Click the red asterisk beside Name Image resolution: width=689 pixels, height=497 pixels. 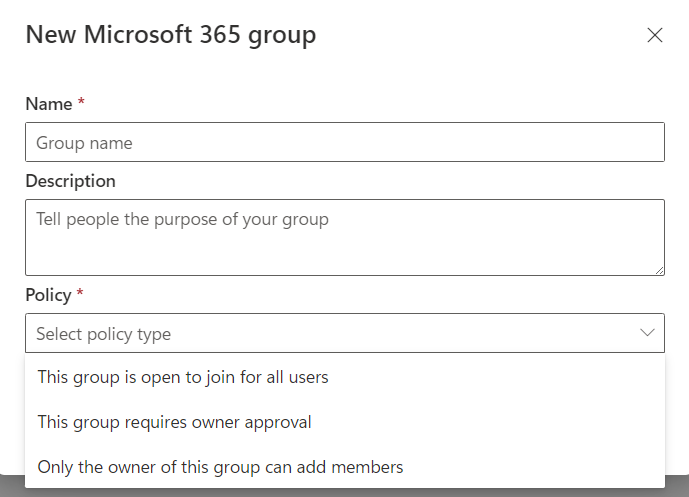(x=81, y=104)
